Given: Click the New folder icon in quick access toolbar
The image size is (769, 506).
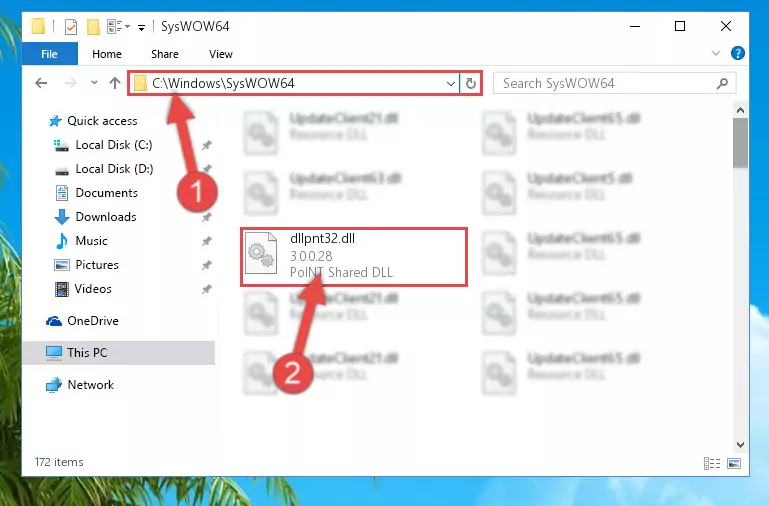Looking at the screenshot, I should pyautogui.click(x=93, y=26).
